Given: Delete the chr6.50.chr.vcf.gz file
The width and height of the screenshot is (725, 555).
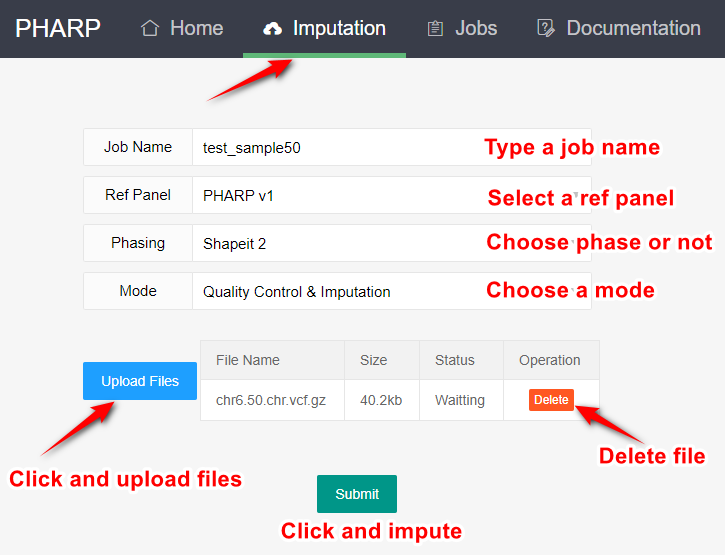Looking at the screenshot, I should 551,400.
